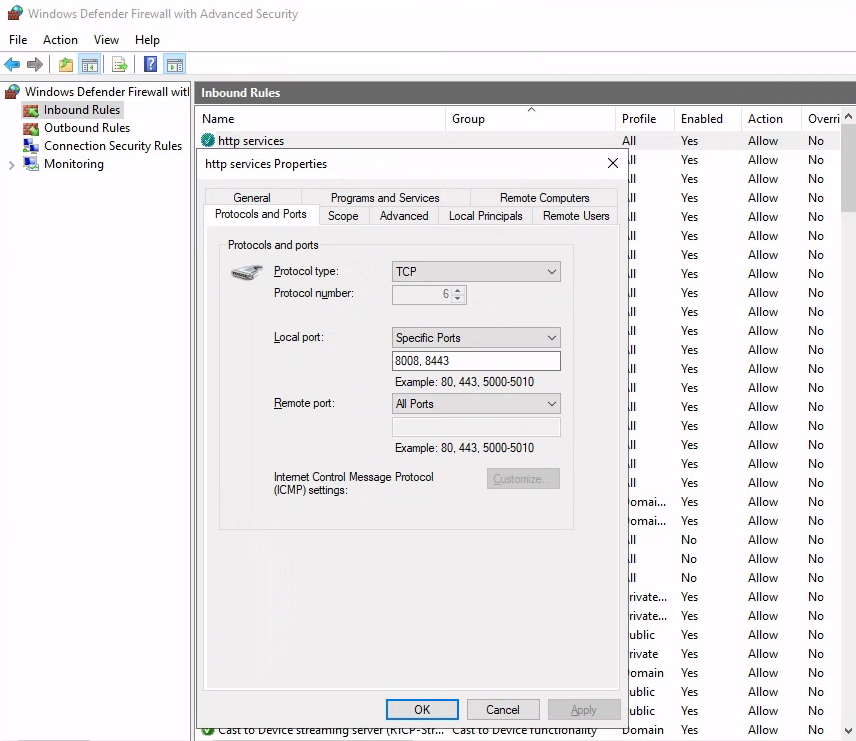Viewport: 856px width, 741px height.
Task: Click the Cancel button
Action: point(503,709)
